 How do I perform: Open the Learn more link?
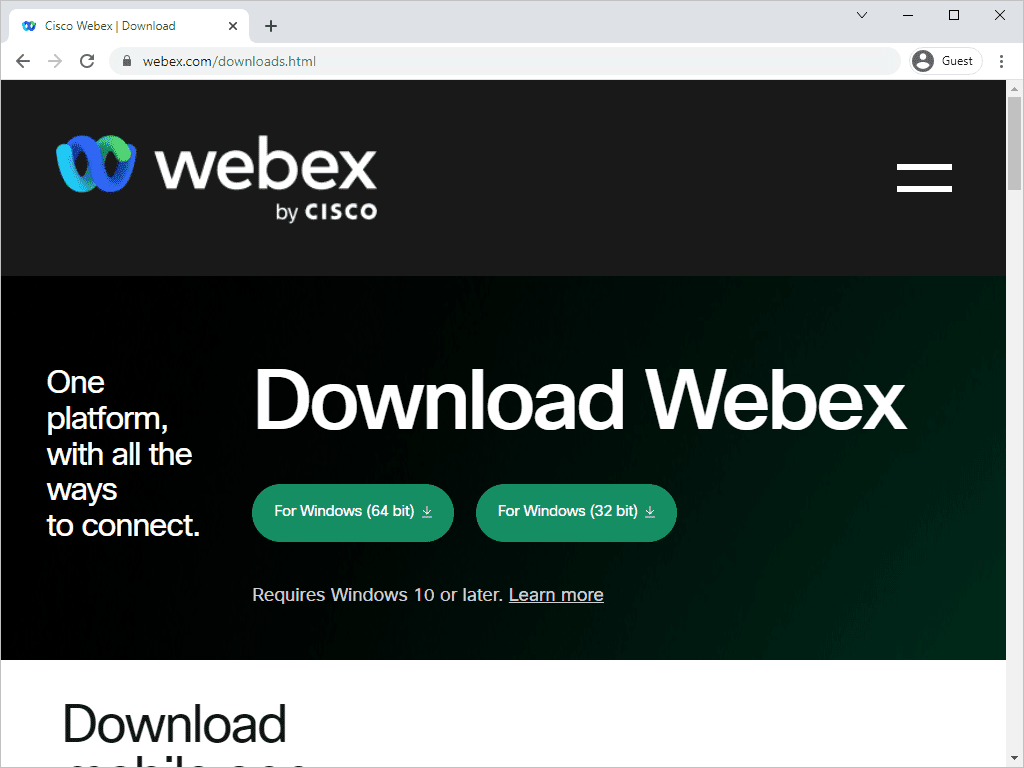click(x=556, y=594)
